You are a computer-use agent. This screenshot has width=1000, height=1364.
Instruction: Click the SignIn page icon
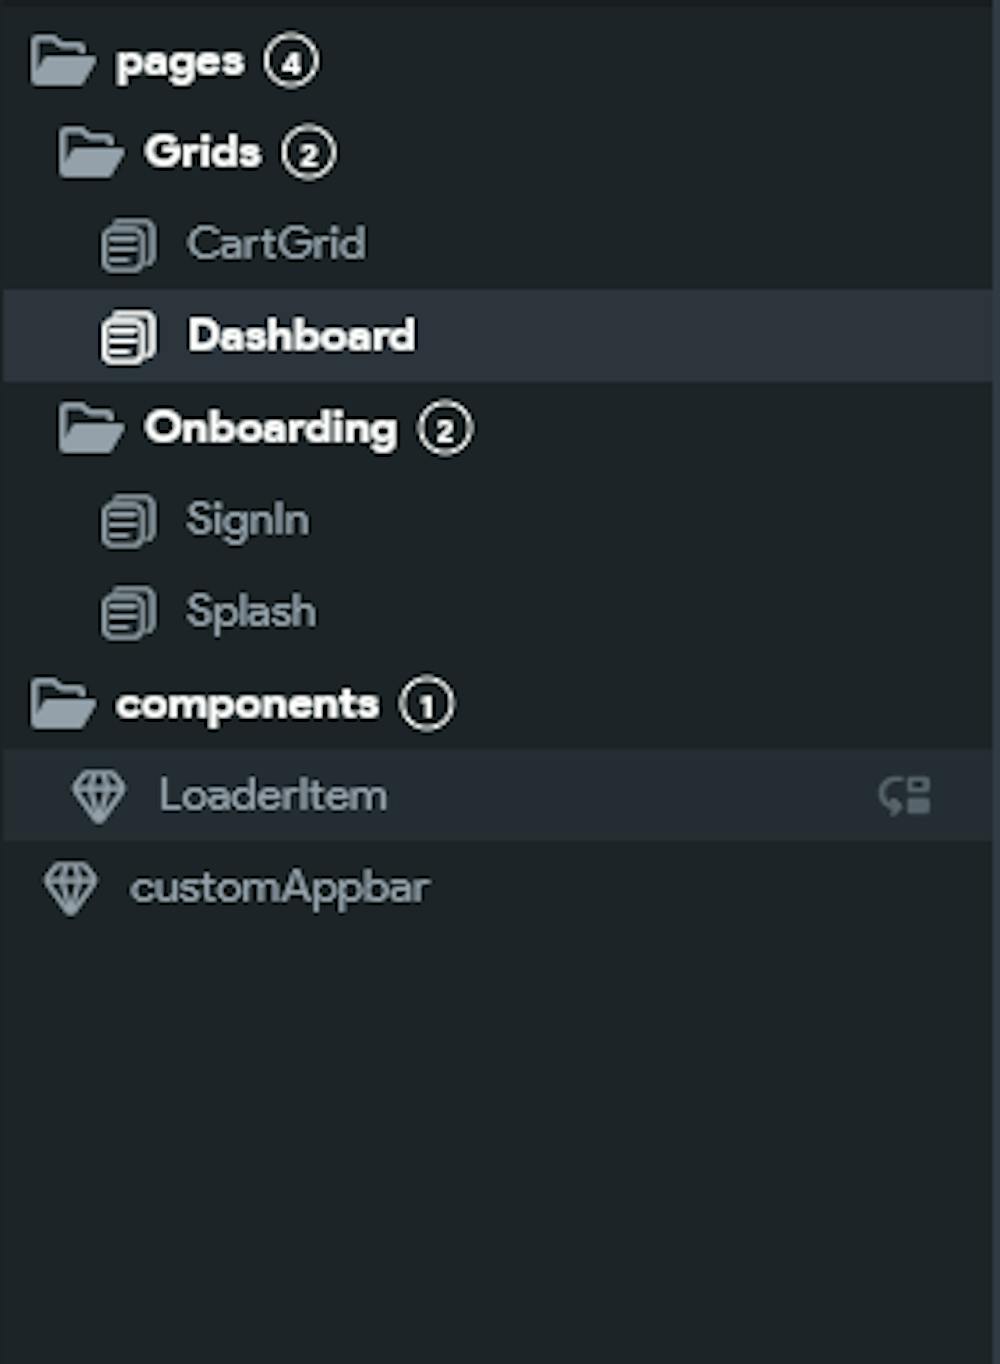click(128, 521)
